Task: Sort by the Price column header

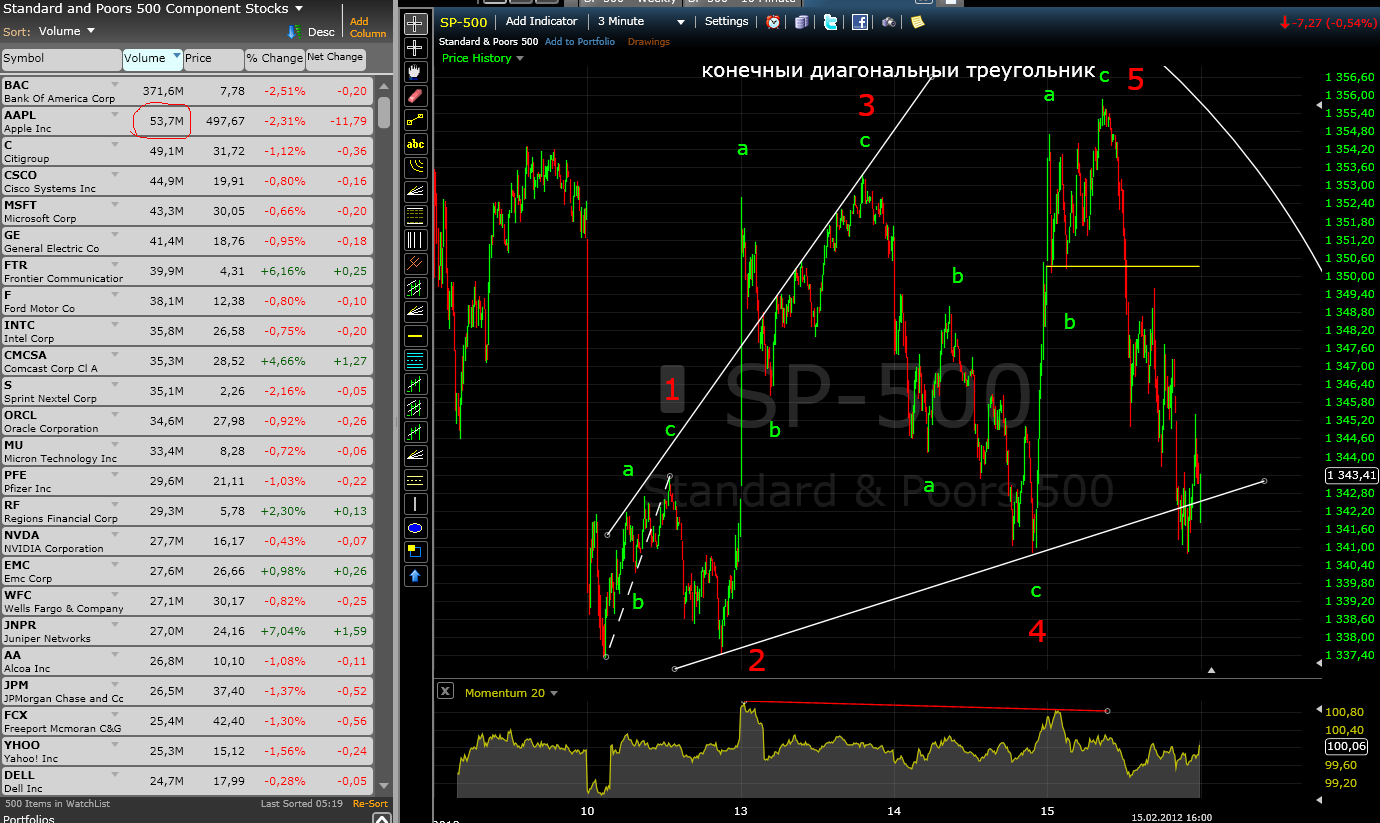Action: pyautogui.click(x=214, y=59)
